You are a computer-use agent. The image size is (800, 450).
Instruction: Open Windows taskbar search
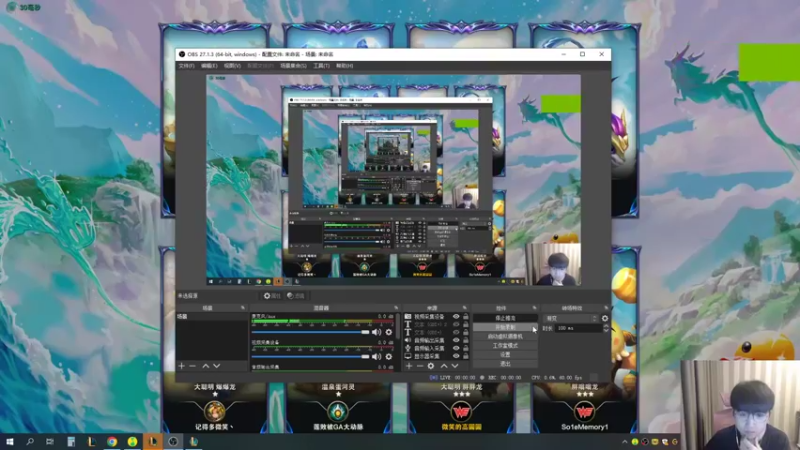tap(30, 442)
